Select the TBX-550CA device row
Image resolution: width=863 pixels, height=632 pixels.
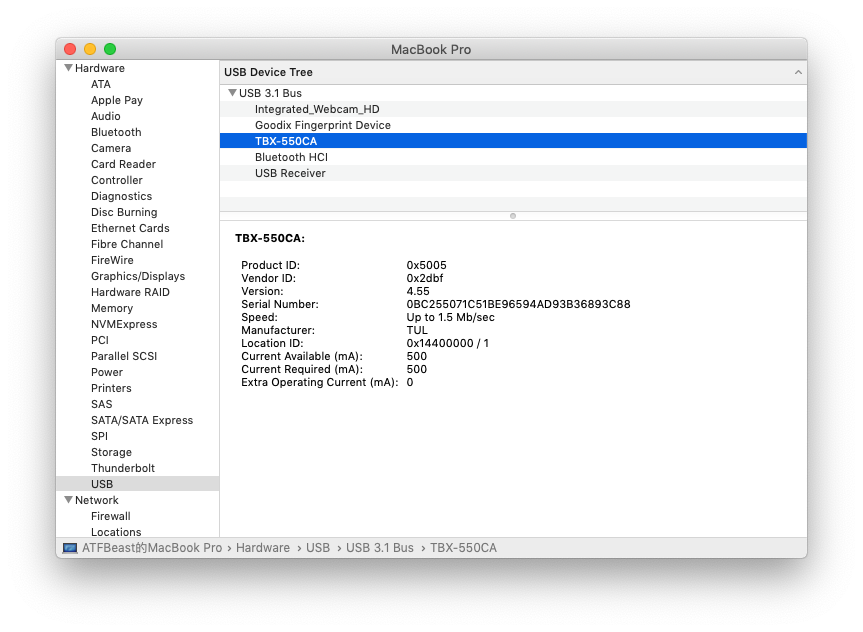point(513,141)
